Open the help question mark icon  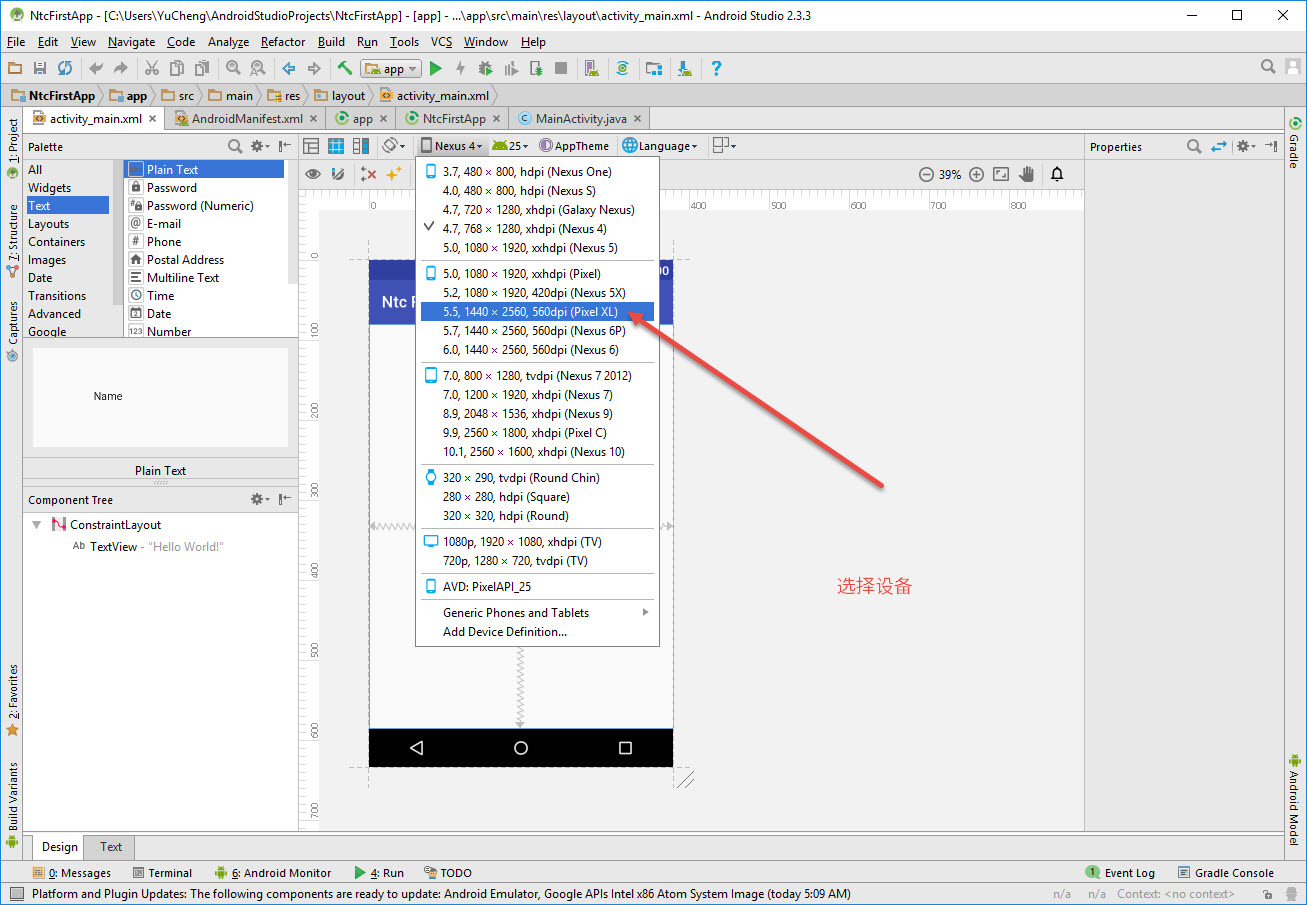tap(716, 68)
